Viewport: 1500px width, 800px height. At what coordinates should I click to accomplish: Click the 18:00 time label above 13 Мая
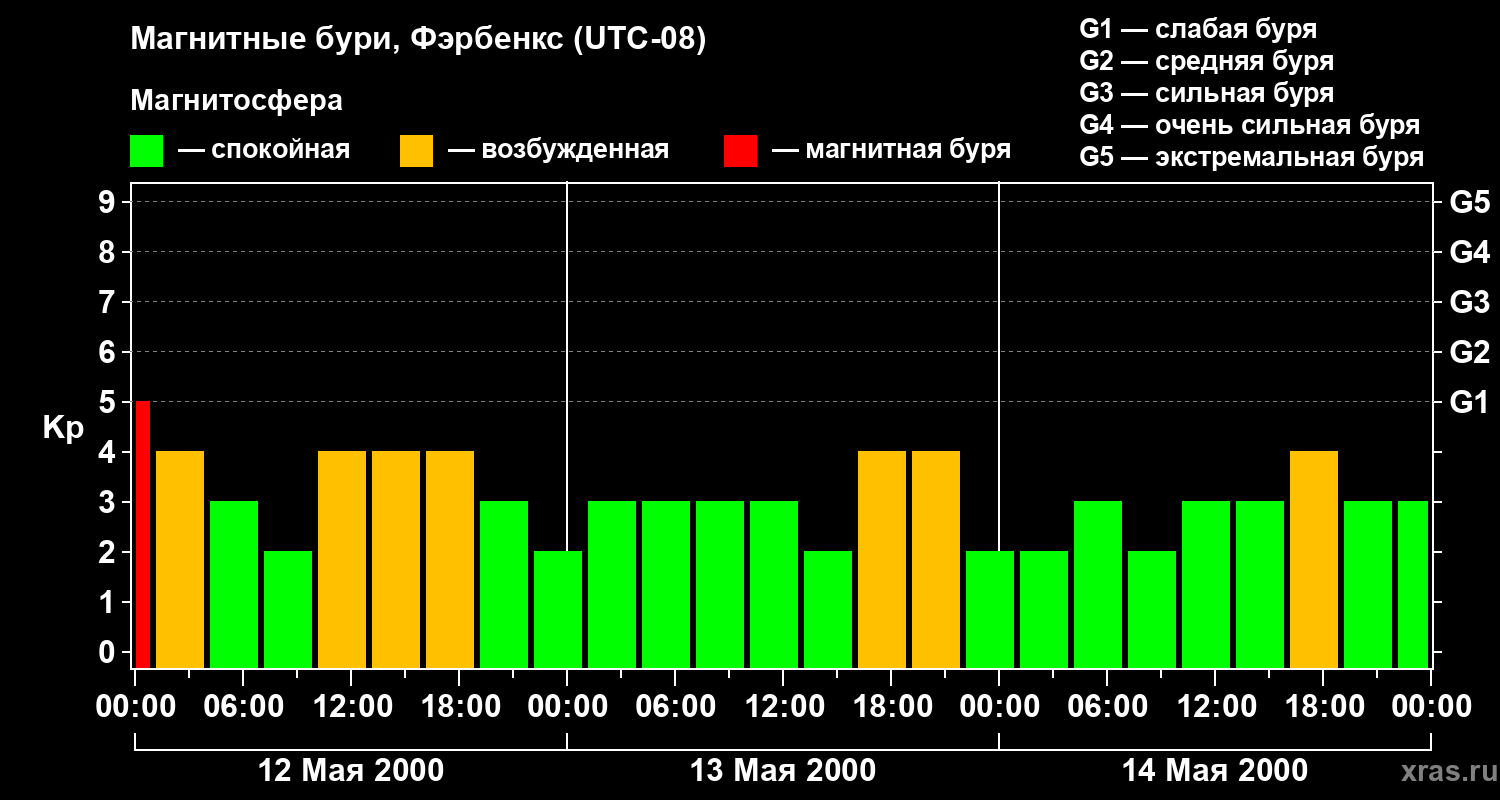tap(891, 707)
